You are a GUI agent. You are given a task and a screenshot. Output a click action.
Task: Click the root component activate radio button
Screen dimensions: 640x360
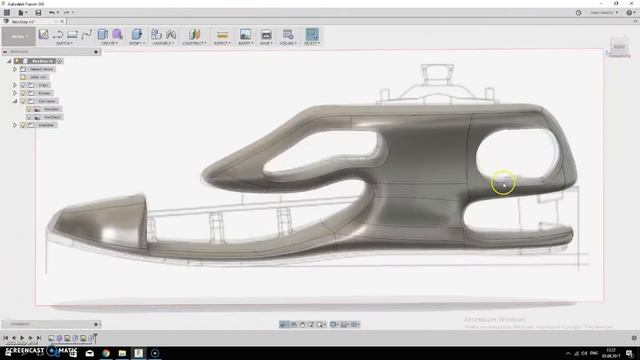tap(60, 61)
